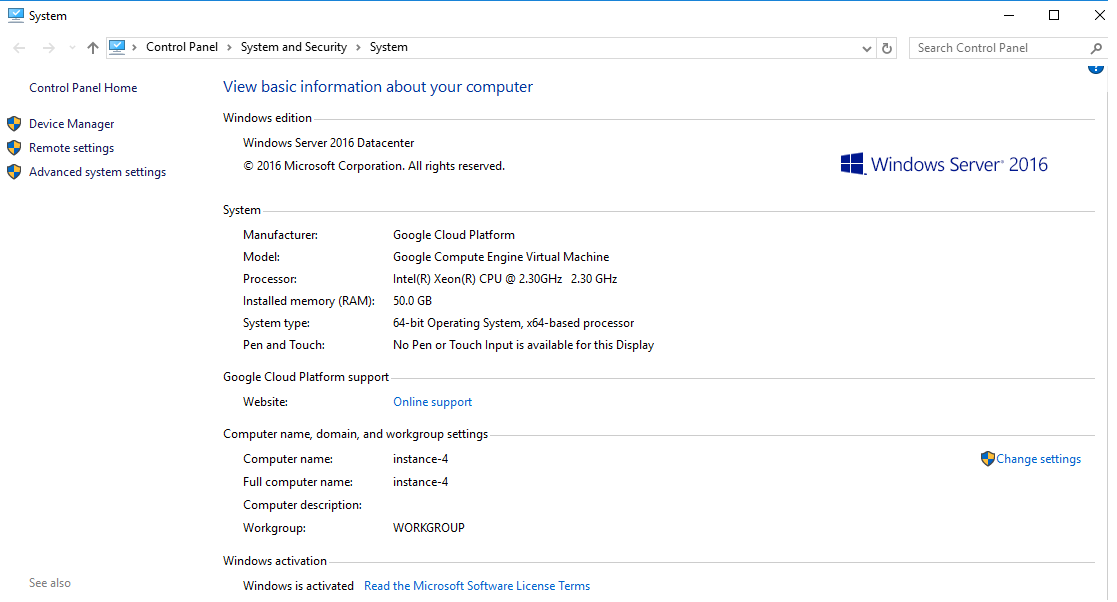Viewport: 1117px width, 602px height.
Task: Select 'Windows Server 2016 Datacenter' text
Action: pyautogui.click(x=328, y=143)
